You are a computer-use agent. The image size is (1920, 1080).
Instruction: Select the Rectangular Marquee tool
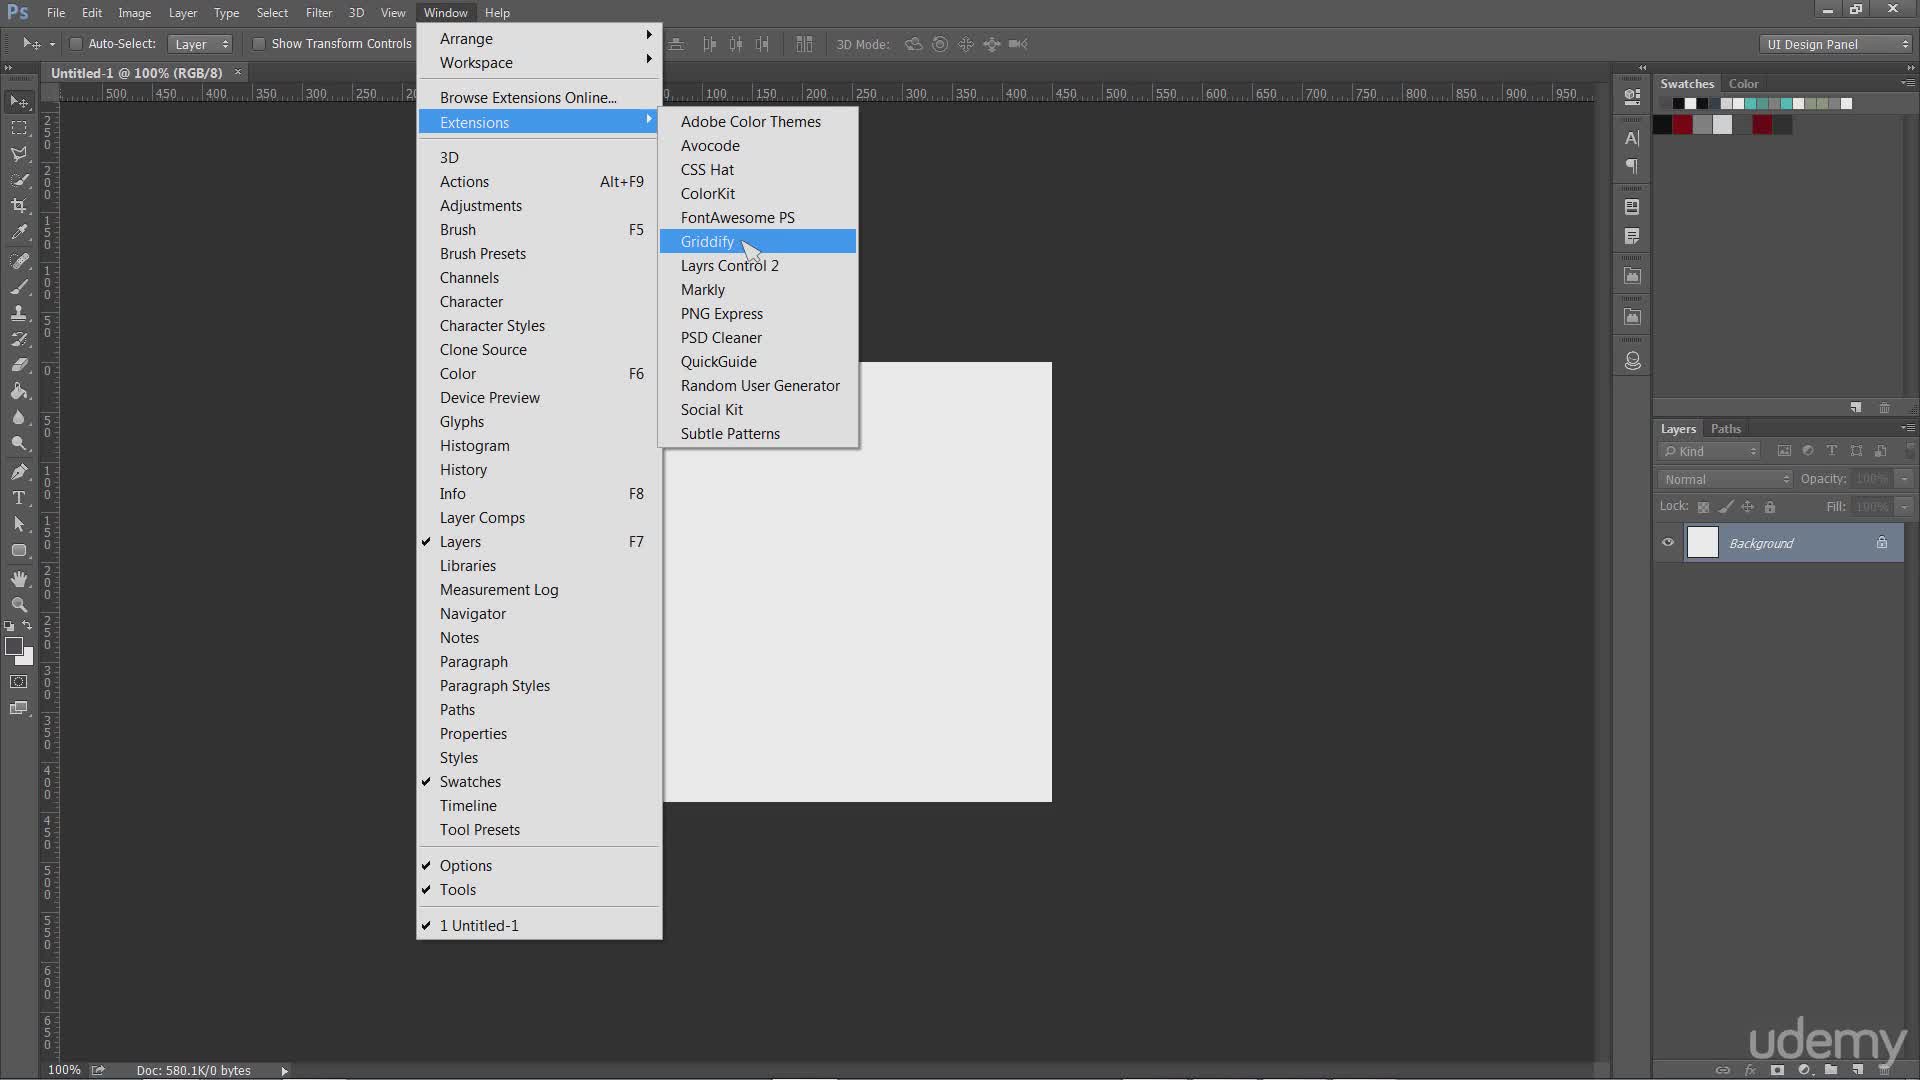tap(19, 128)
